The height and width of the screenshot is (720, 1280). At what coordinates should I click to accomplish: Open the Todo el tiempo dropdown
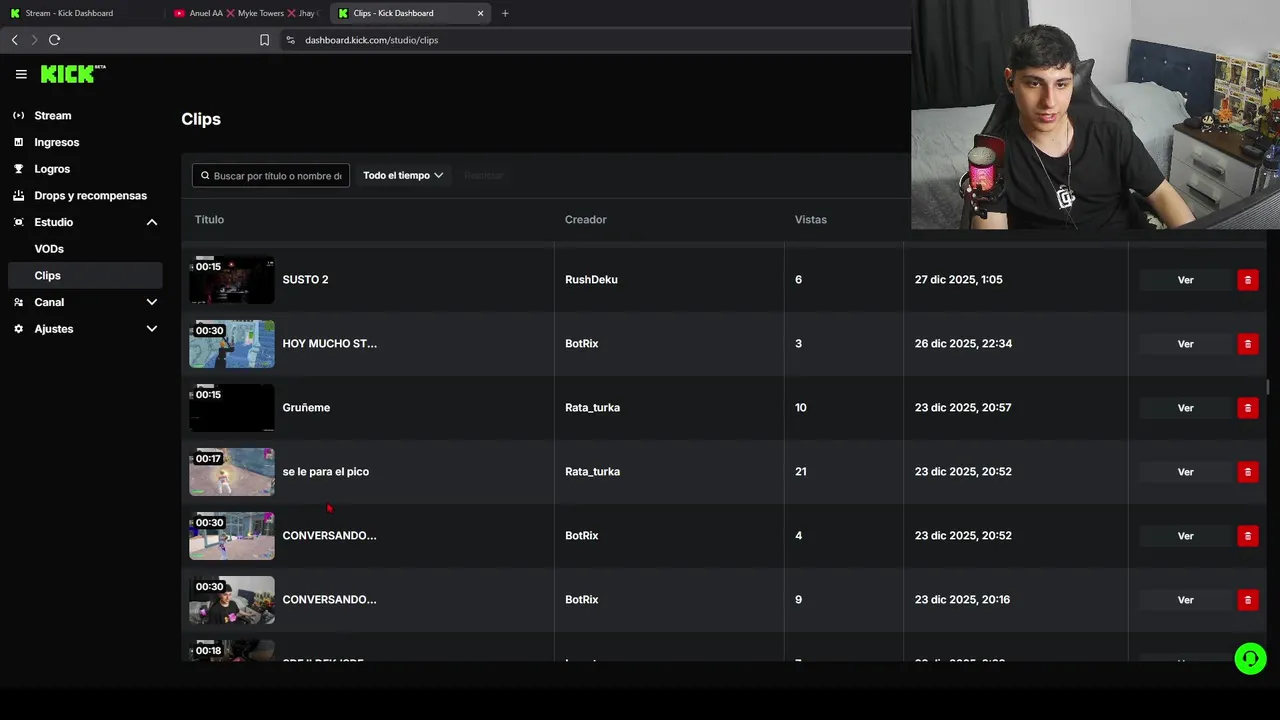[x=403, y=176]
